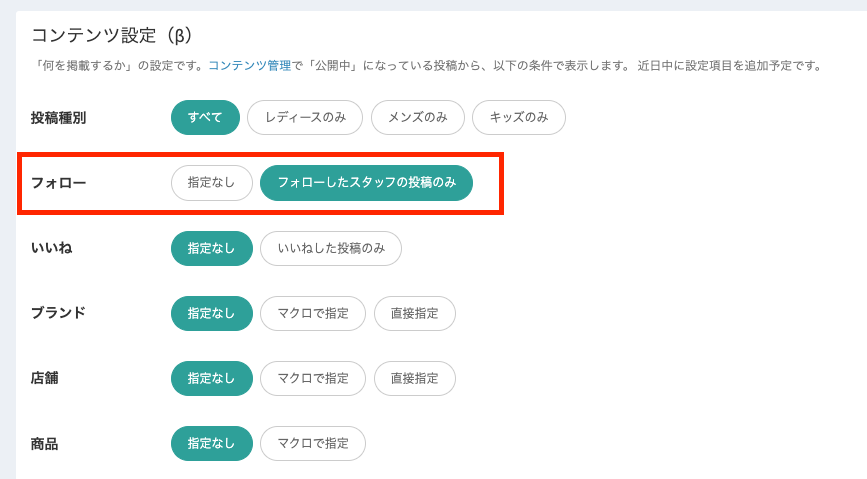Set 店舗 to 指定なし
Image resolution: width=867 pixels, height=479 pixels.
tap(211, 378)
